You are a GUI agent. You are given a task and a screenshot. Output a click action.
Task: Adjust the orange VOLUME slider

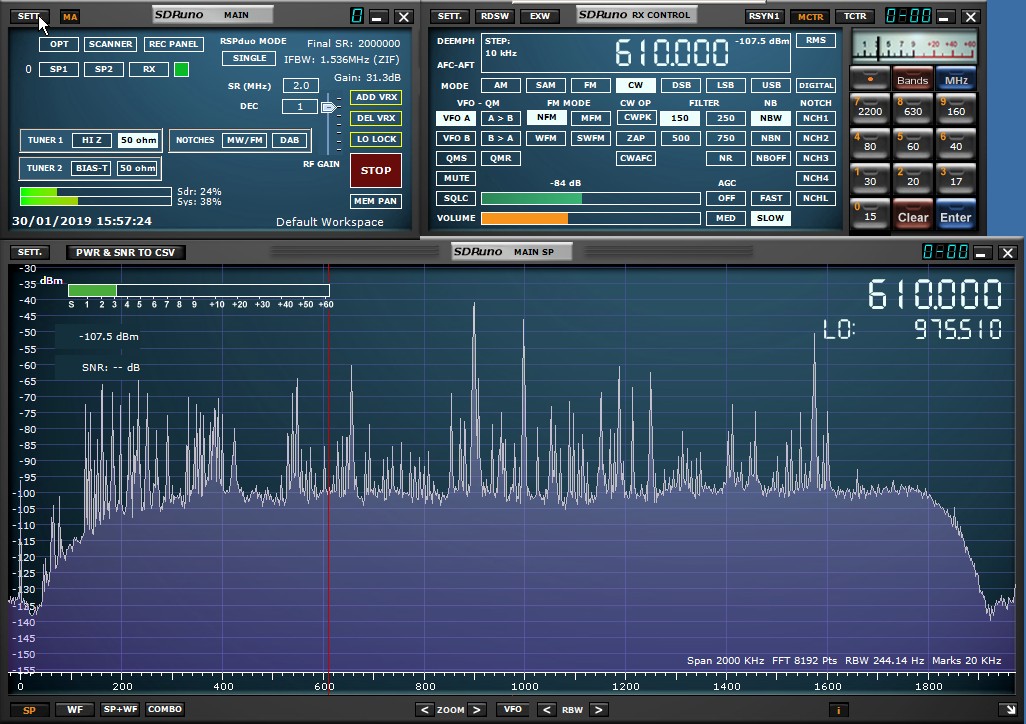click(591, 218)
